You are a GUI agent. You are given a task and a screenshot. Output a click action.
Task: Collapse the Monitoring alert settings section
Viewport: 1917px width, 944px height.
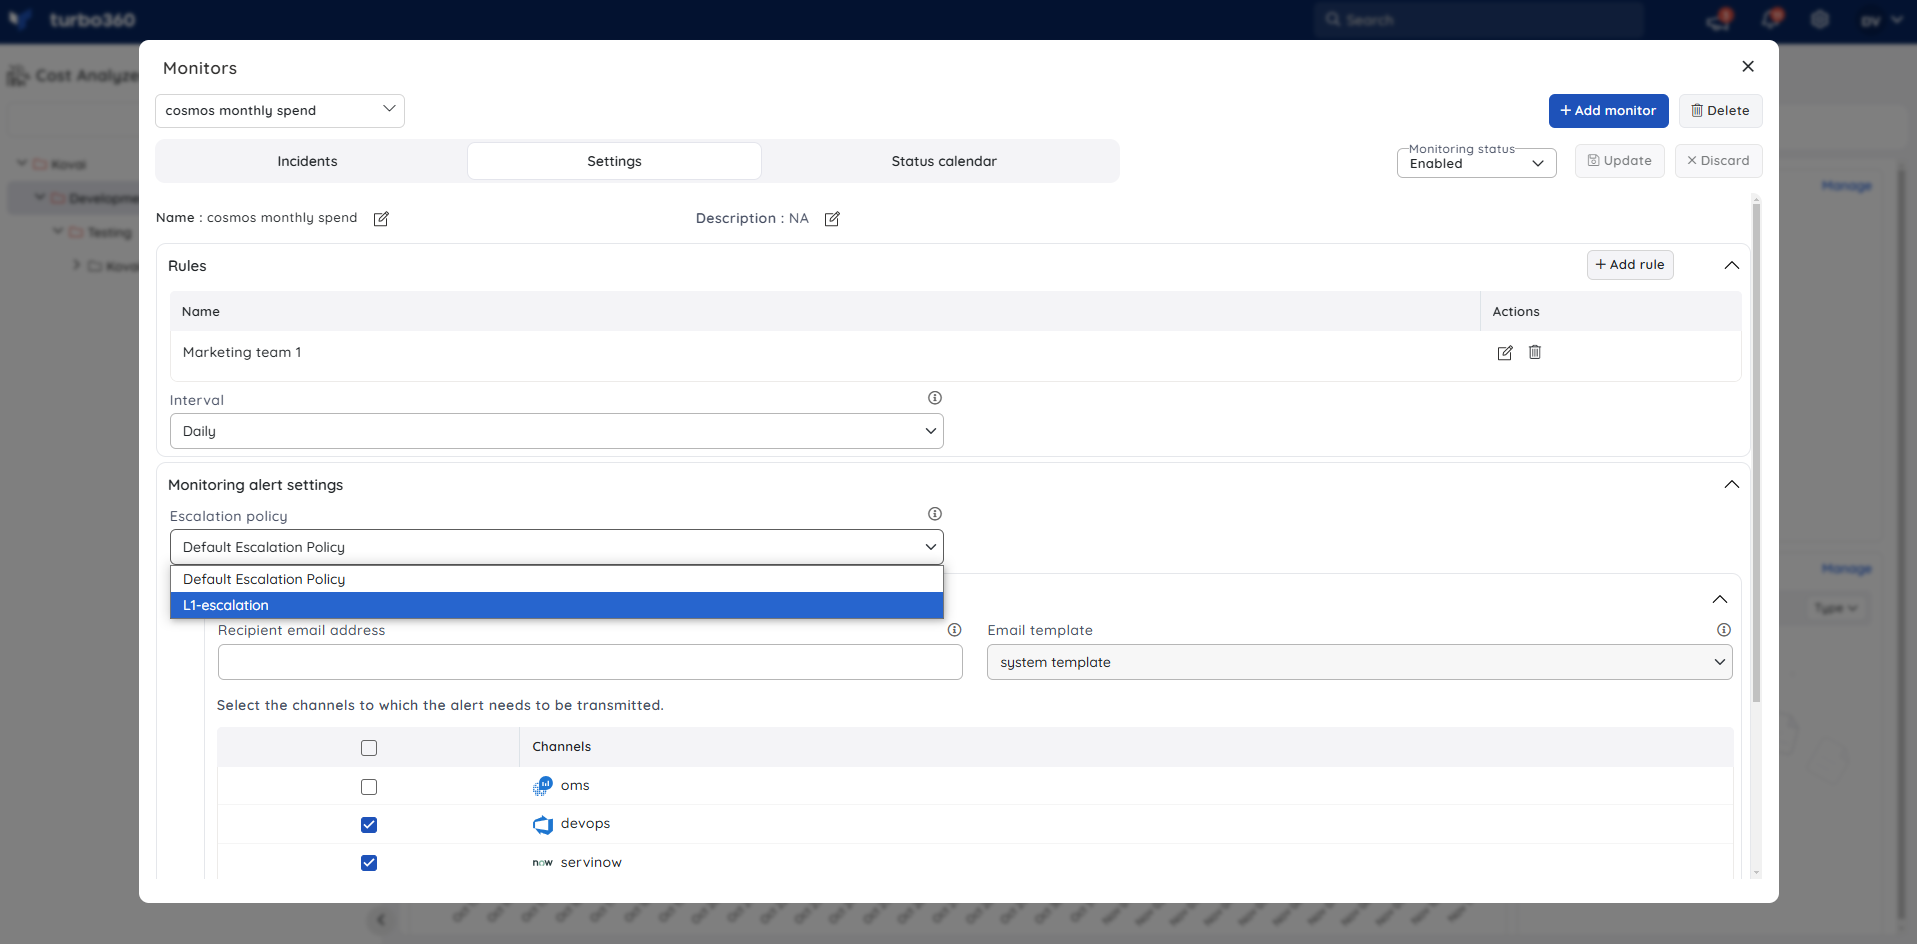tap(1732, 485)
